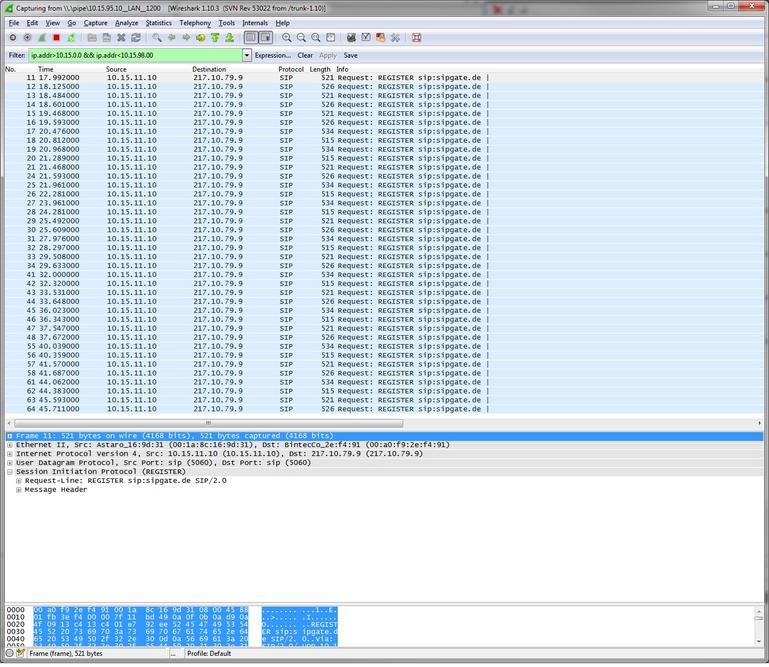
Task: Click the Expression... button
Action: click(272, 55)
